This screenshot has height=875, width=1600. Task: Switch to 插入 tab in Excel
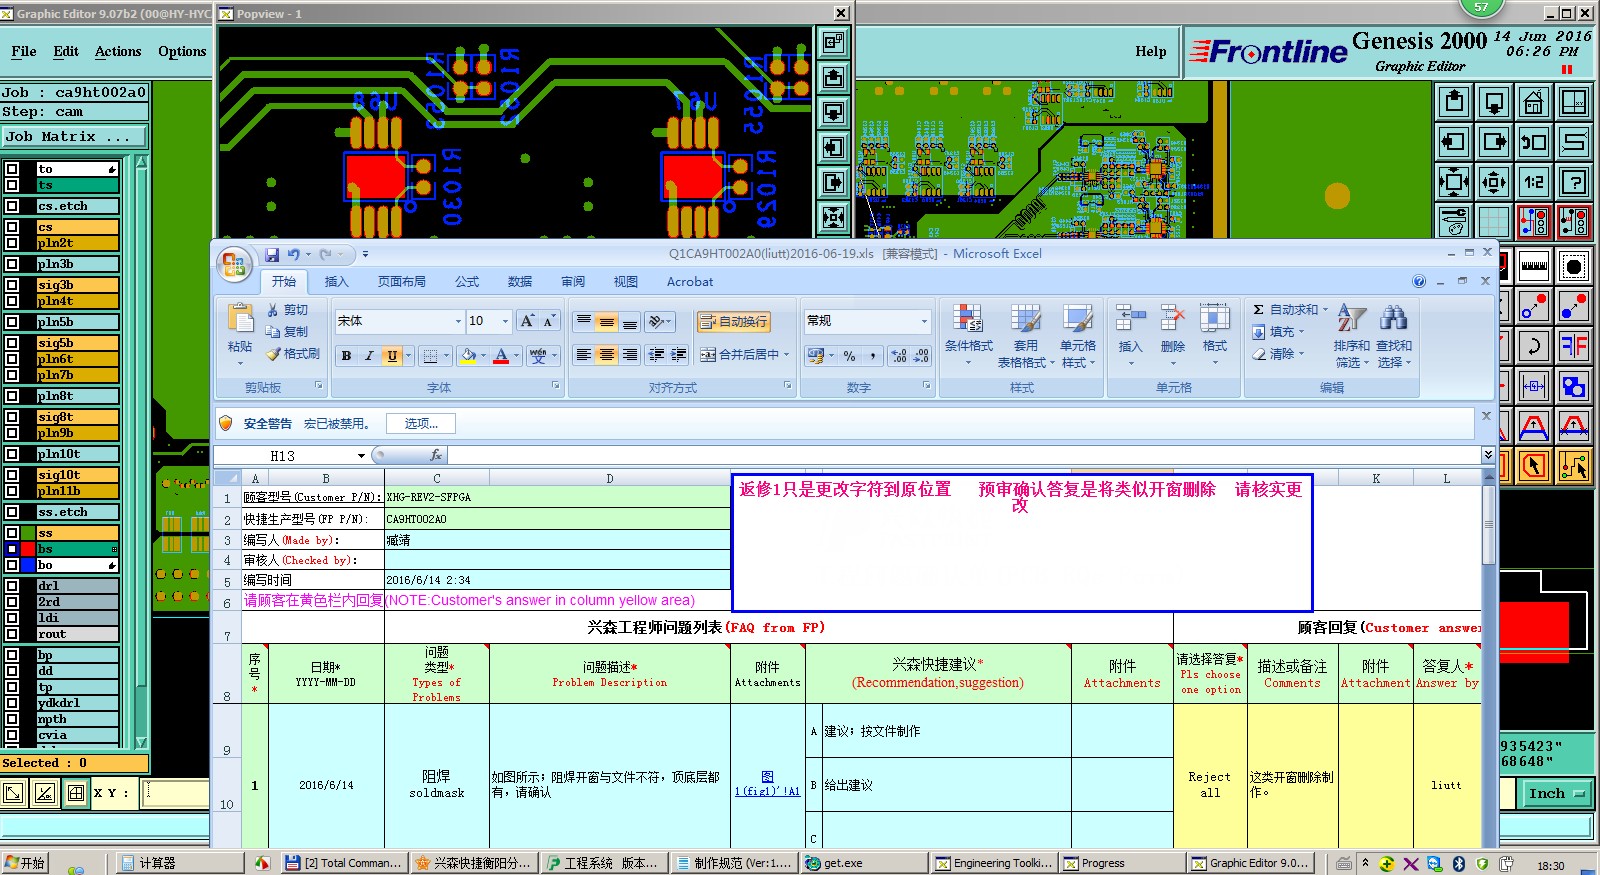[x=337, y=282]
